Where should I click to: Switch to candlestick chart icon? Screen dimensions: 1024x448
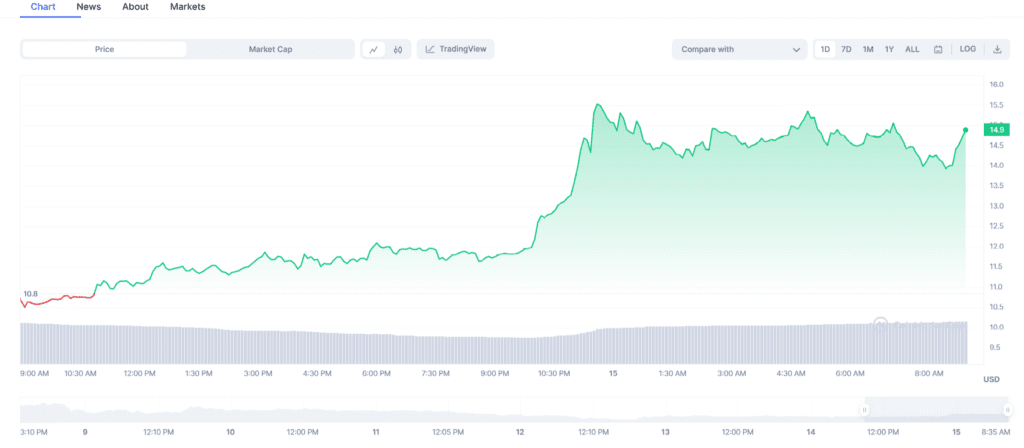(x=398, y=50)
